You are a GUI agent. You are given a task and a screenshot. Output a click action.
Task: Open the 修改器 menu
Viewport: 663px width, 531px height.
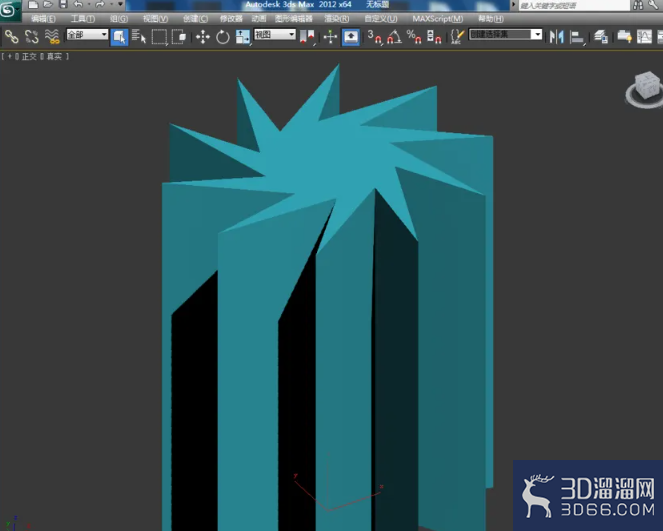point(231,19)
